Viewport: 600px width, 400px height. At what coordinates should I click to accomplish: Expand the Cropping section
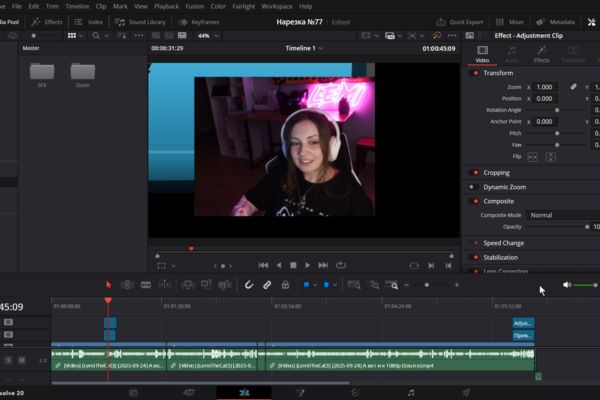496,173
